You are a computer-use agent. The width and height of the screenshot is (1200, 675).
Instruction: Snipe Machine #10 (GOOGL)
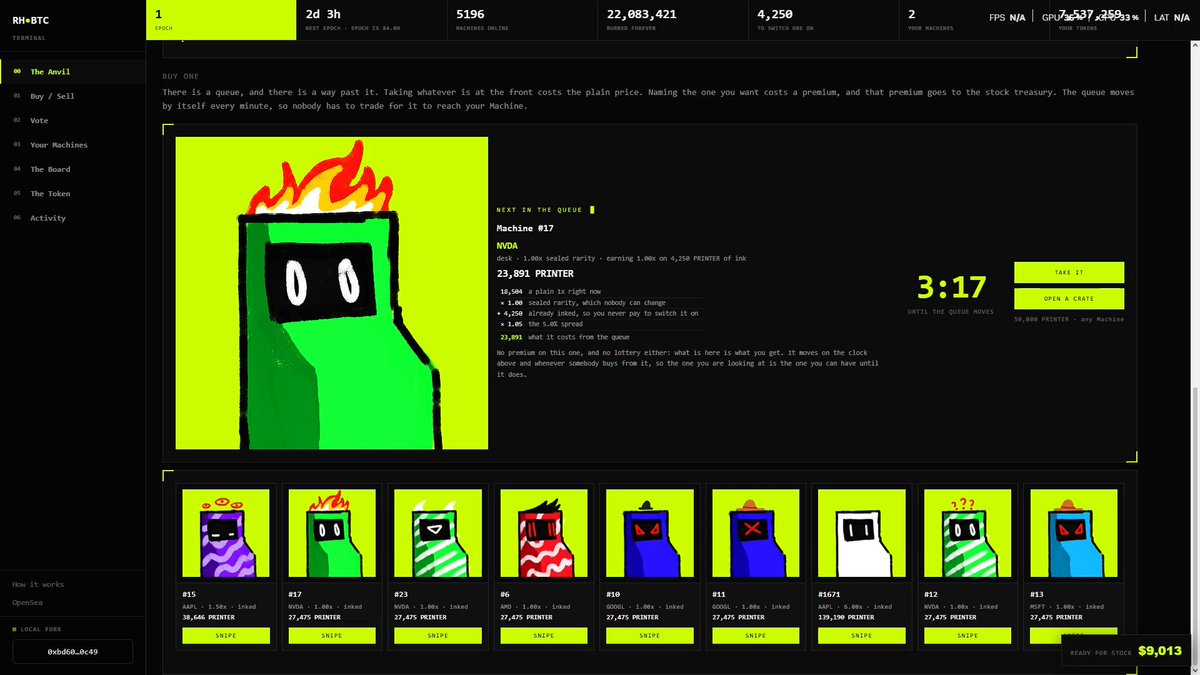coord(649,635)
